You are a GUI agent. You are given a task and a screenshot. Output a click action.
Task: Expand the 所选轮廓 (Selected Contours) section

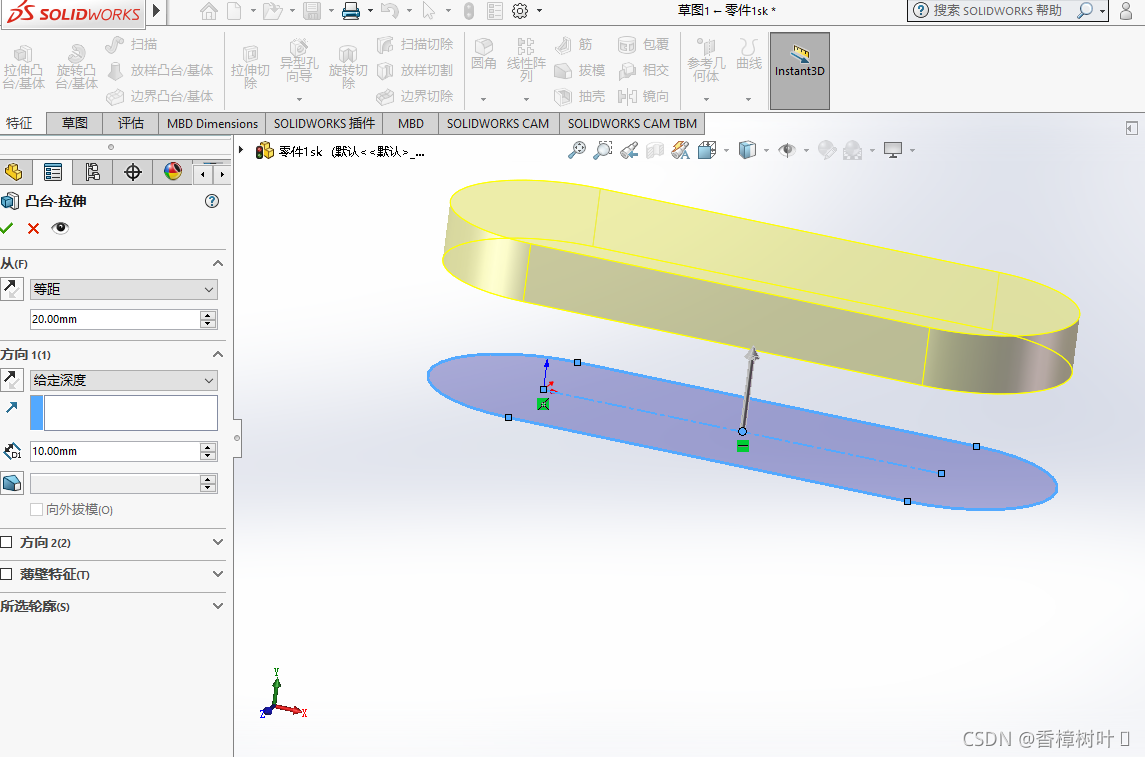coord(218,606)
